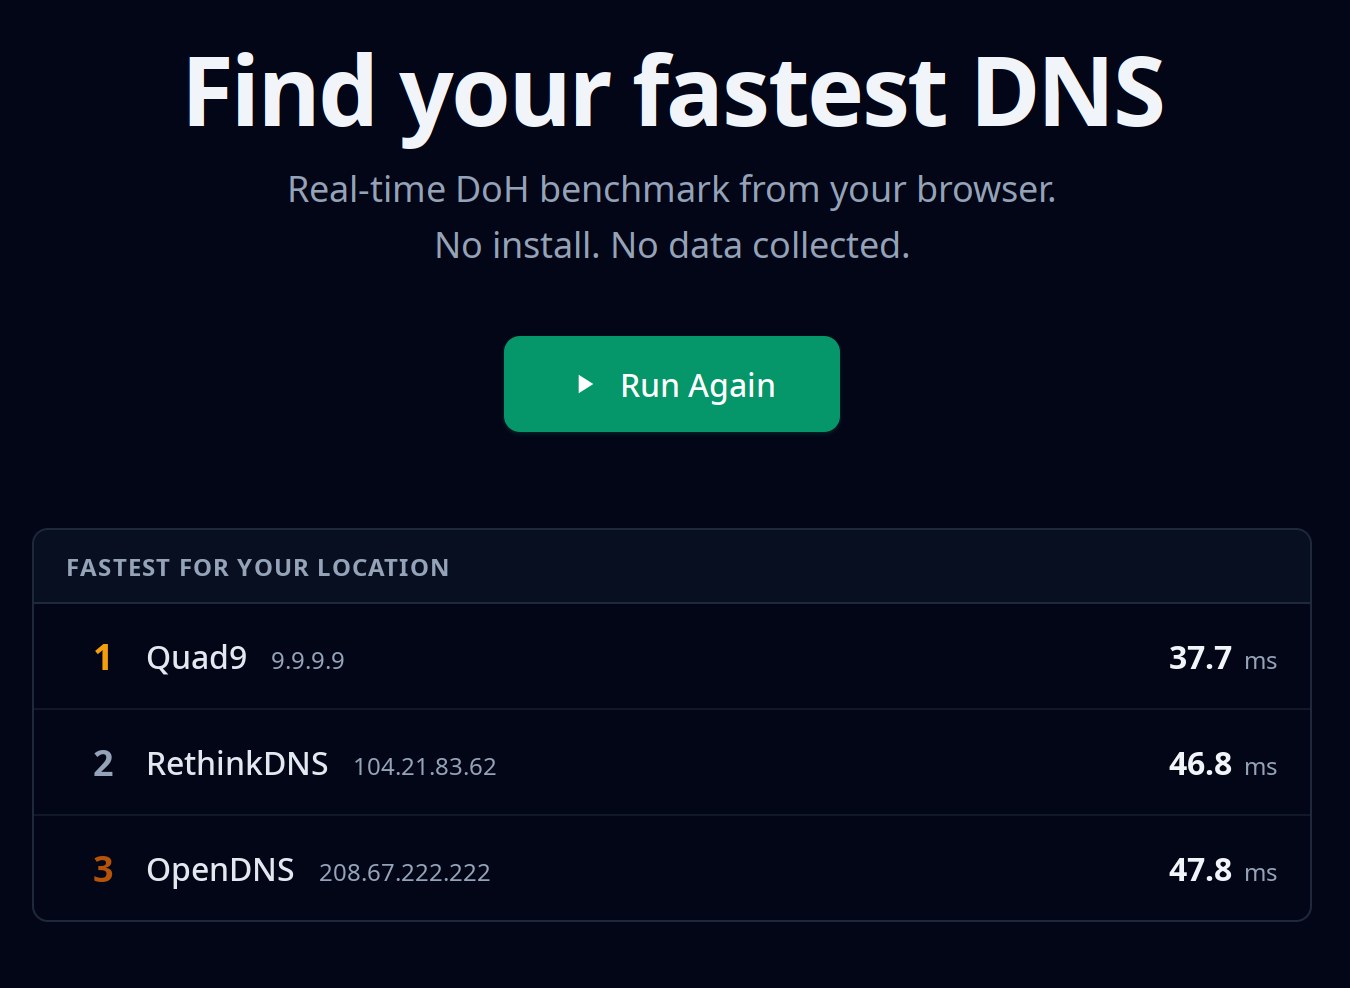Click OpenDNS's 47.8 latency value
The height and width of the screenshot is (988, 1350).
[x=1200, y=870]
